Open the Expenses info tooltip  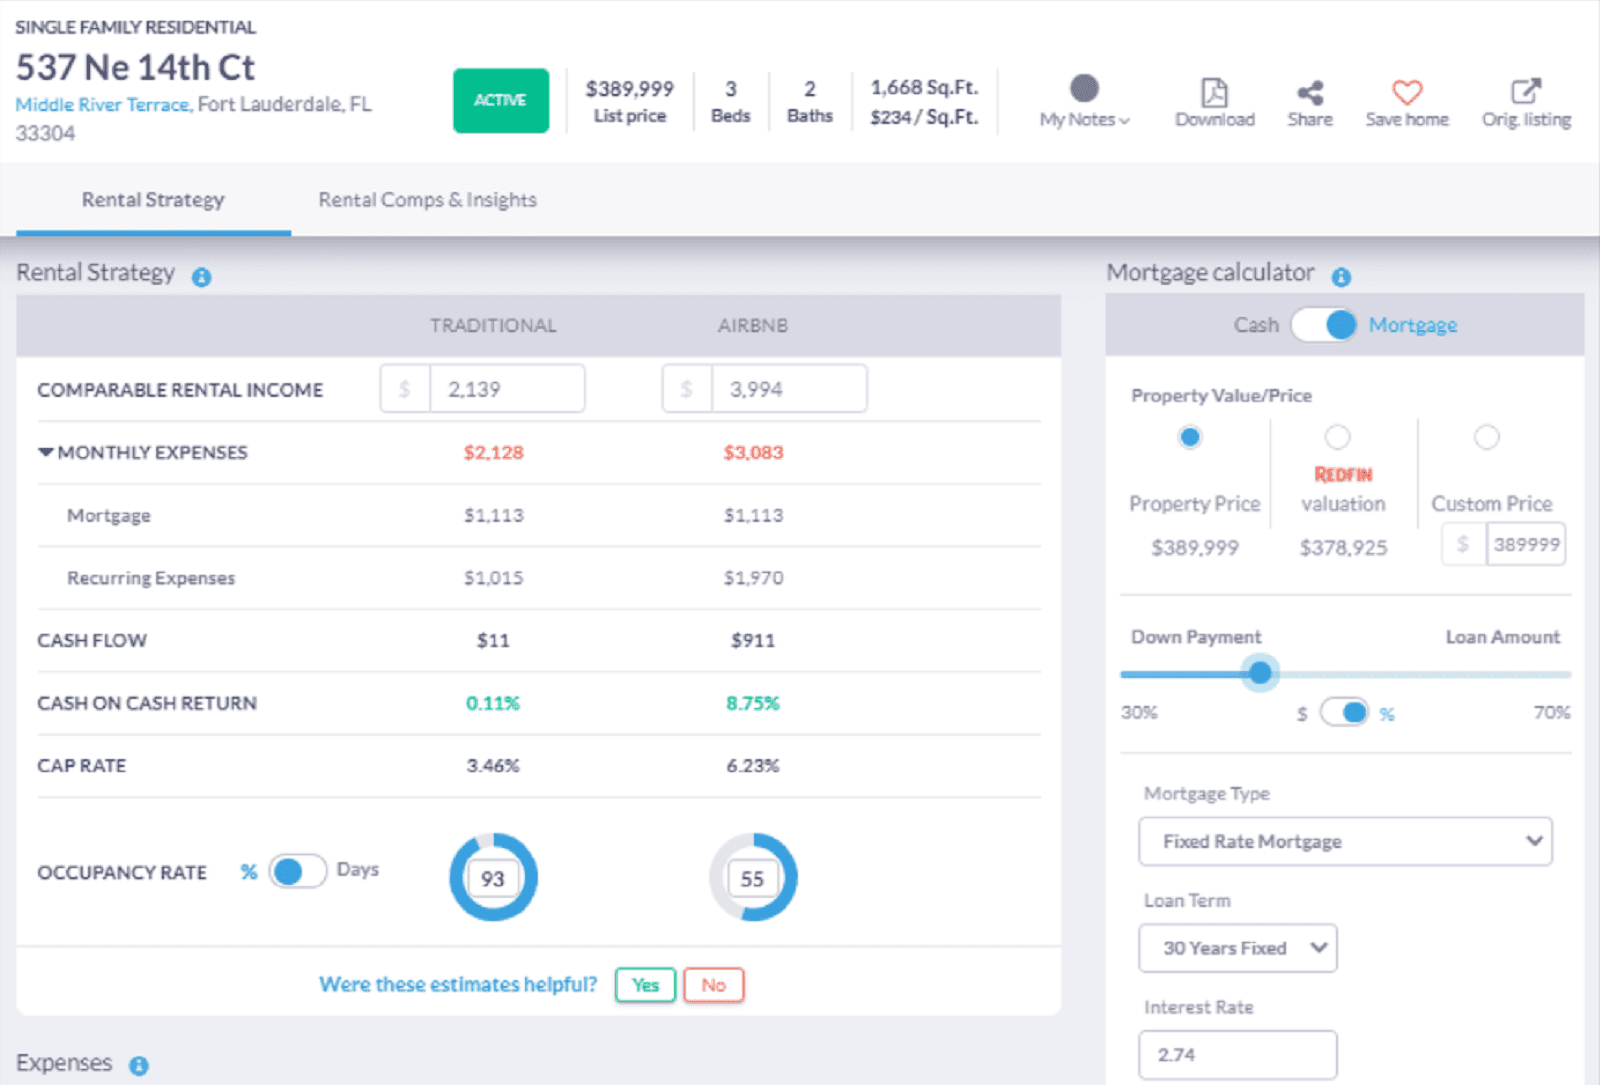139,1065
